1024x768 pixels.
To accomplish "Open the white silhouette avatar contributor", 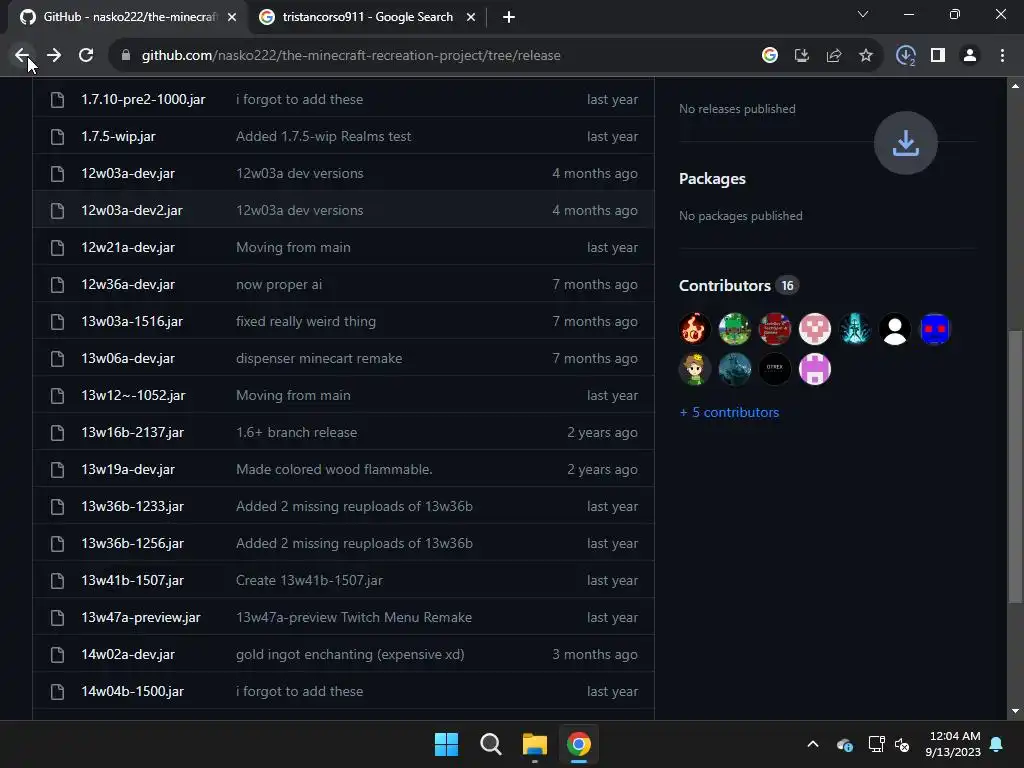I will 895,328.
